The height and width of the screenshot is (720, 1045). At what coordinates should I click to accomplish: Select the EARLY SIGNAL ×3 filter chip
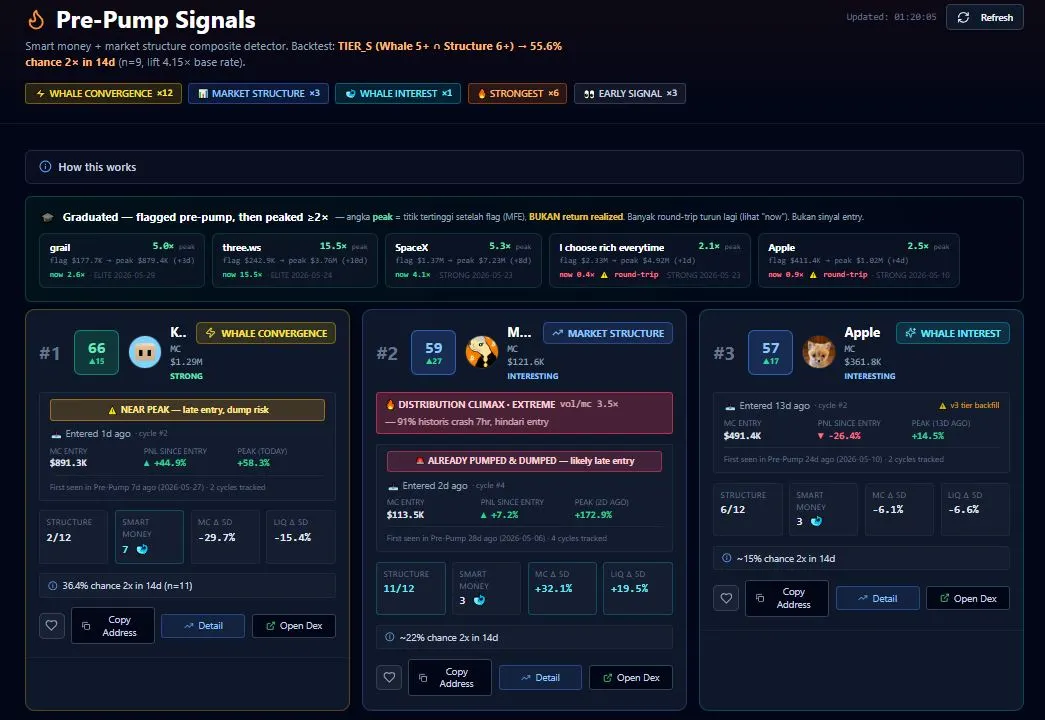click(x=630, y=93)
